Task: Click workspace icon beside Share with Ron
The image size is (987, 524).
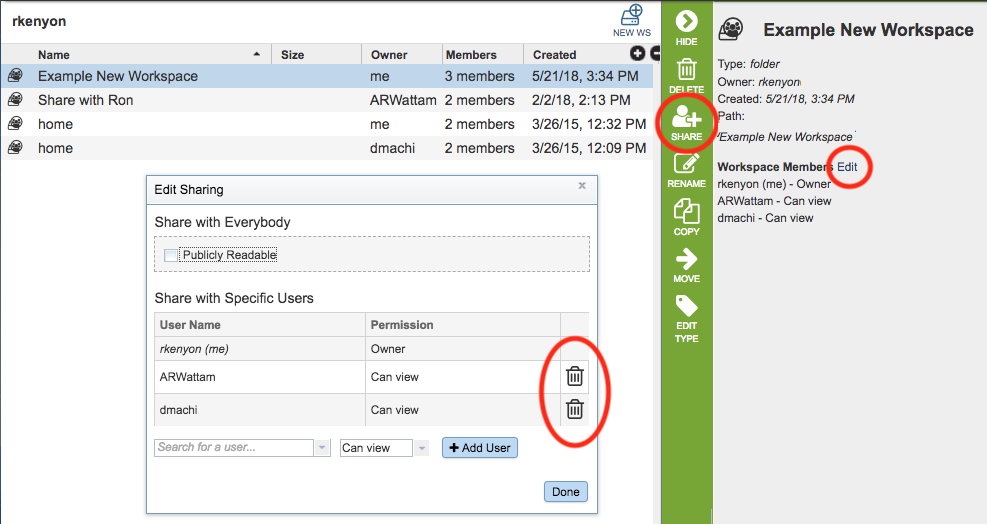Action: point(15,100)
